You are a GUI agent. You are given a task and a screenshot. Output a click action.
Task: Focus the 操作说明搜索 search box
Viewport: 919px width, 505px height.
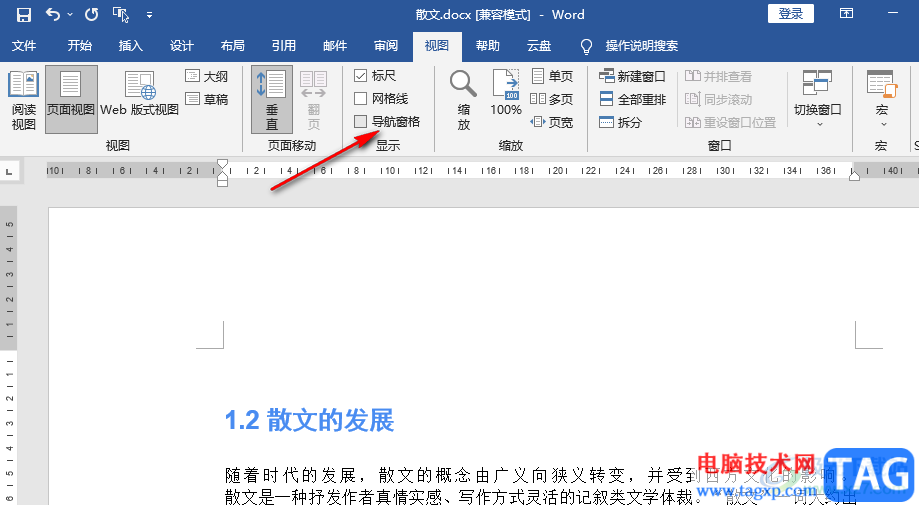point(642,46)
